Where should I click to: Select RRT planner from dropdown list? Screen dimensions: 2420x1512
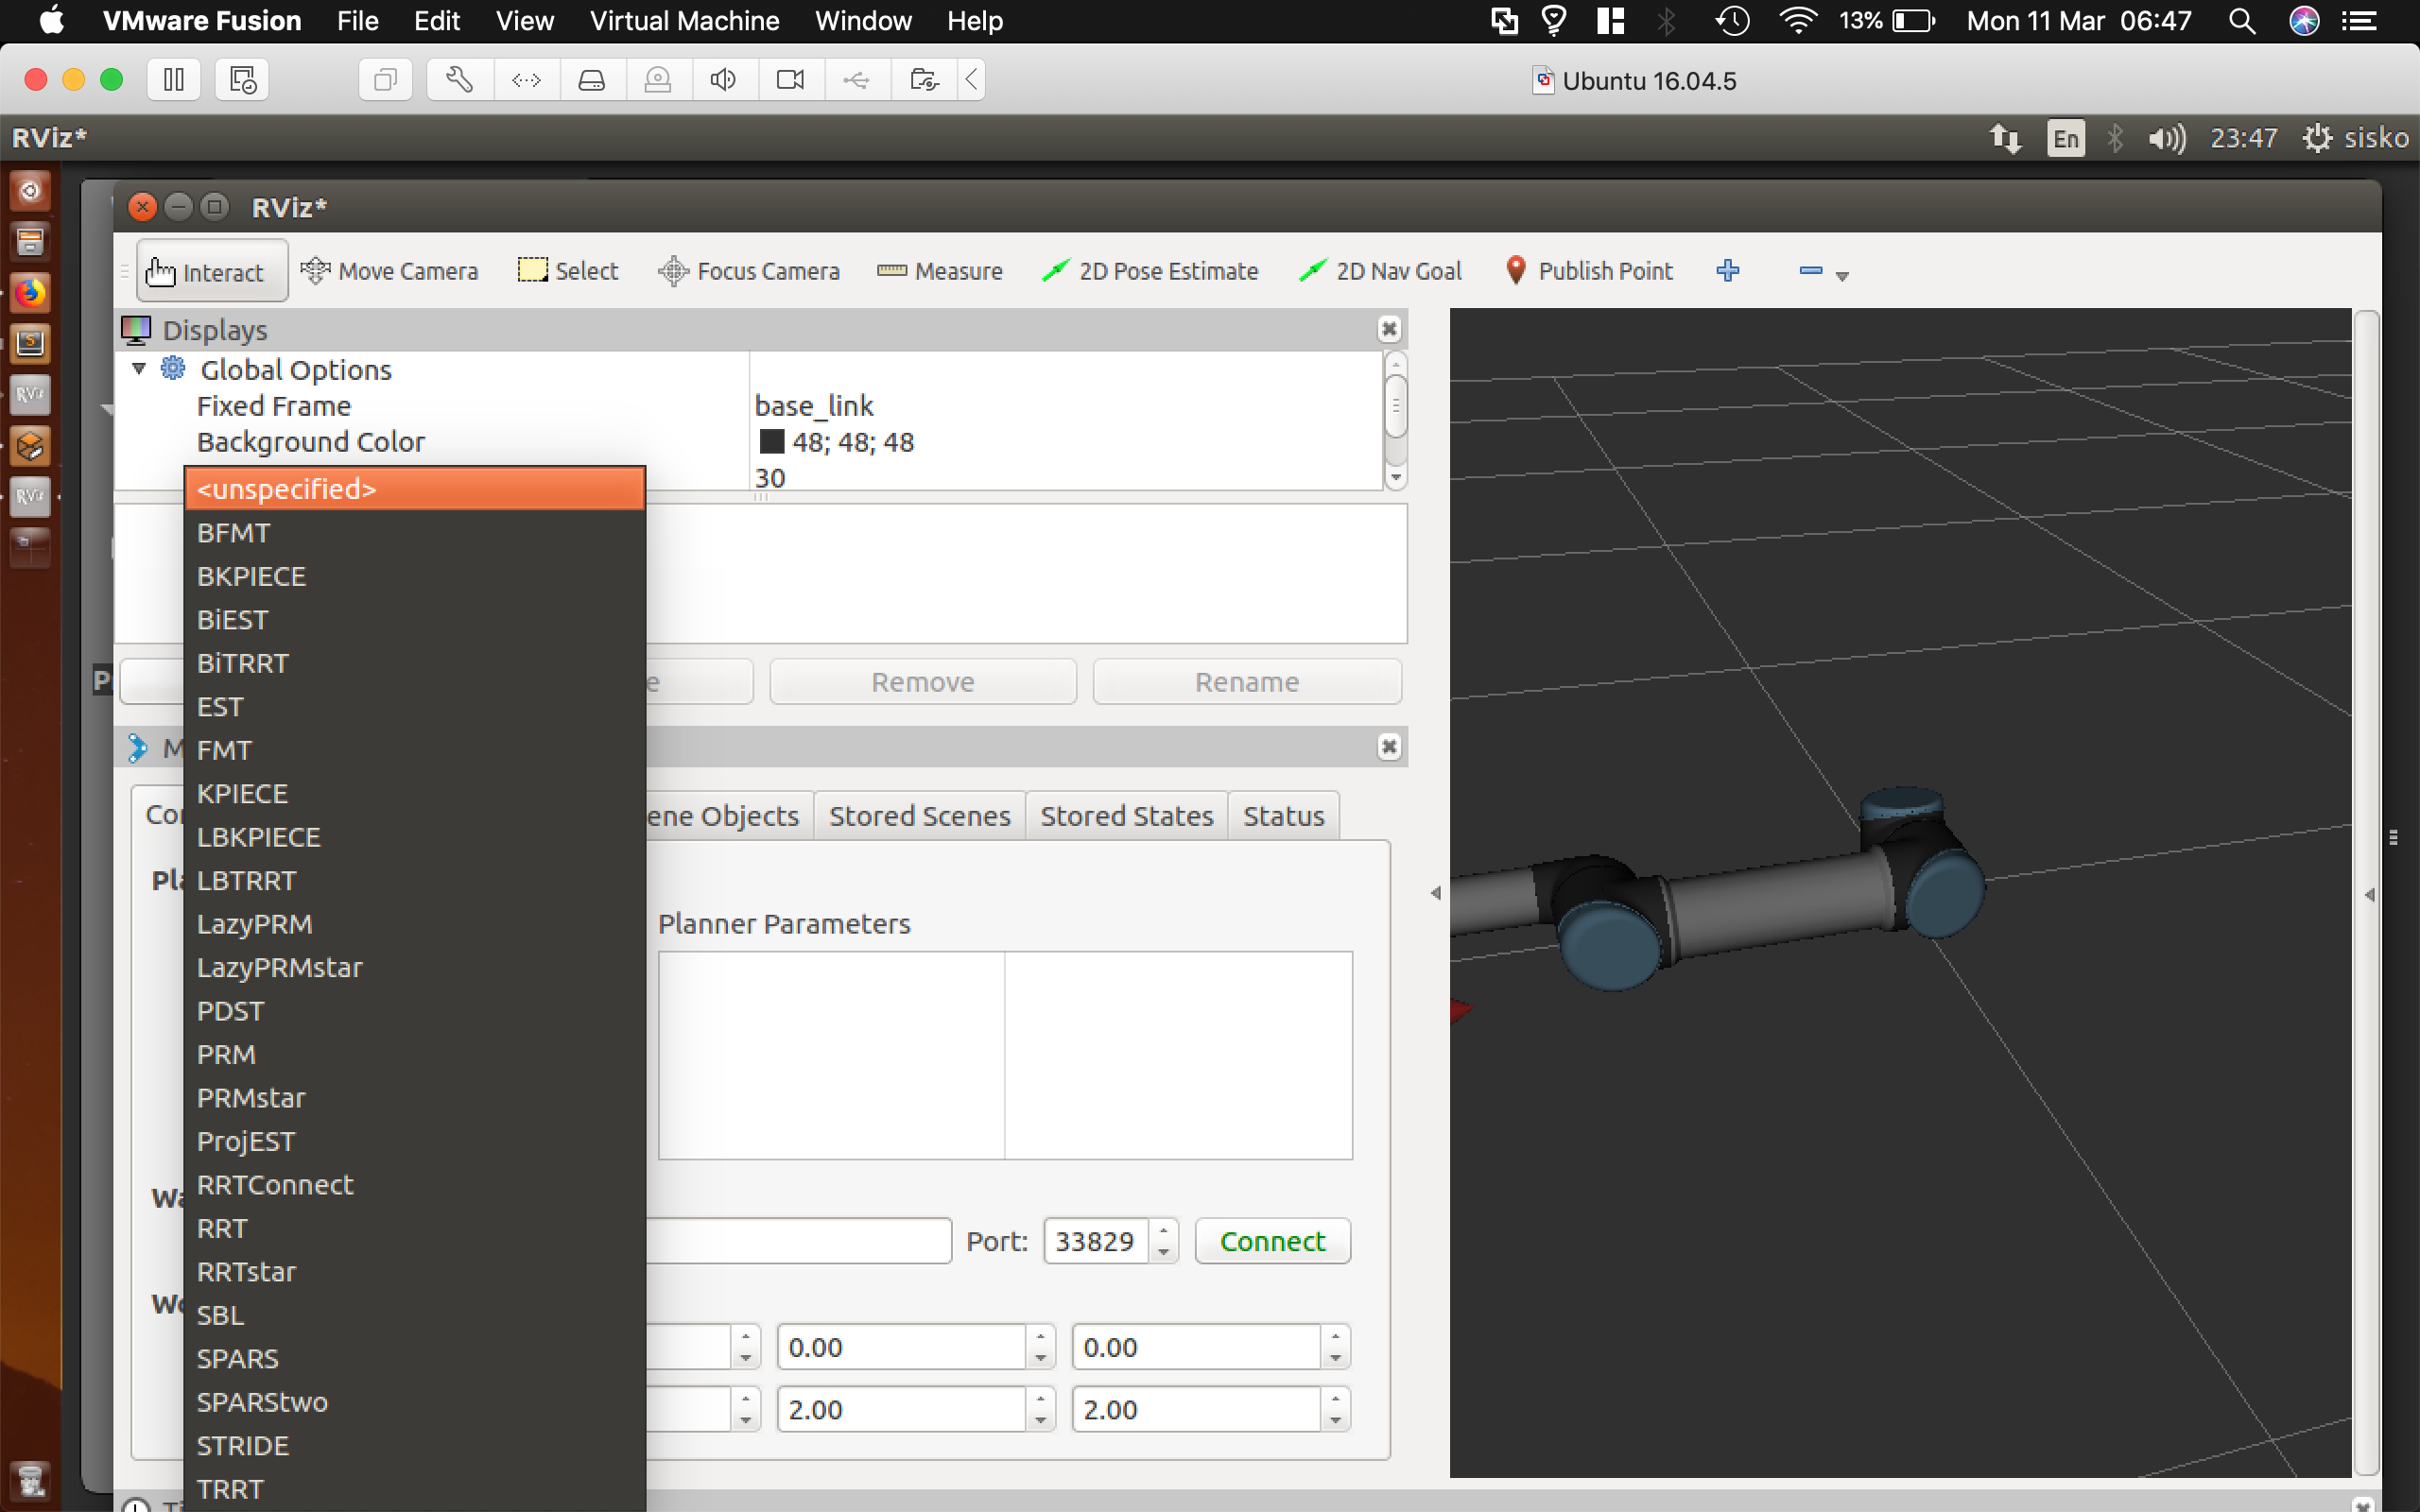pyautogui.click(x=221, y=1228)
